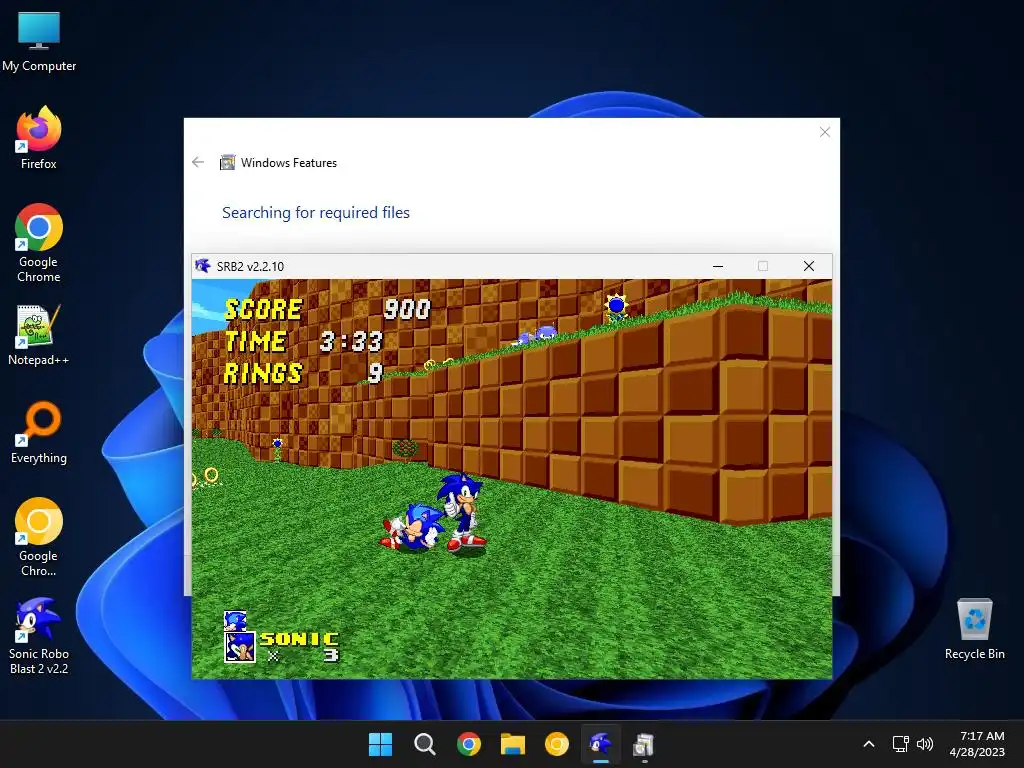This screenshot has height=768, width=1024.
Task: Open taskbar Search magnifier
Action: coord(424,744)
